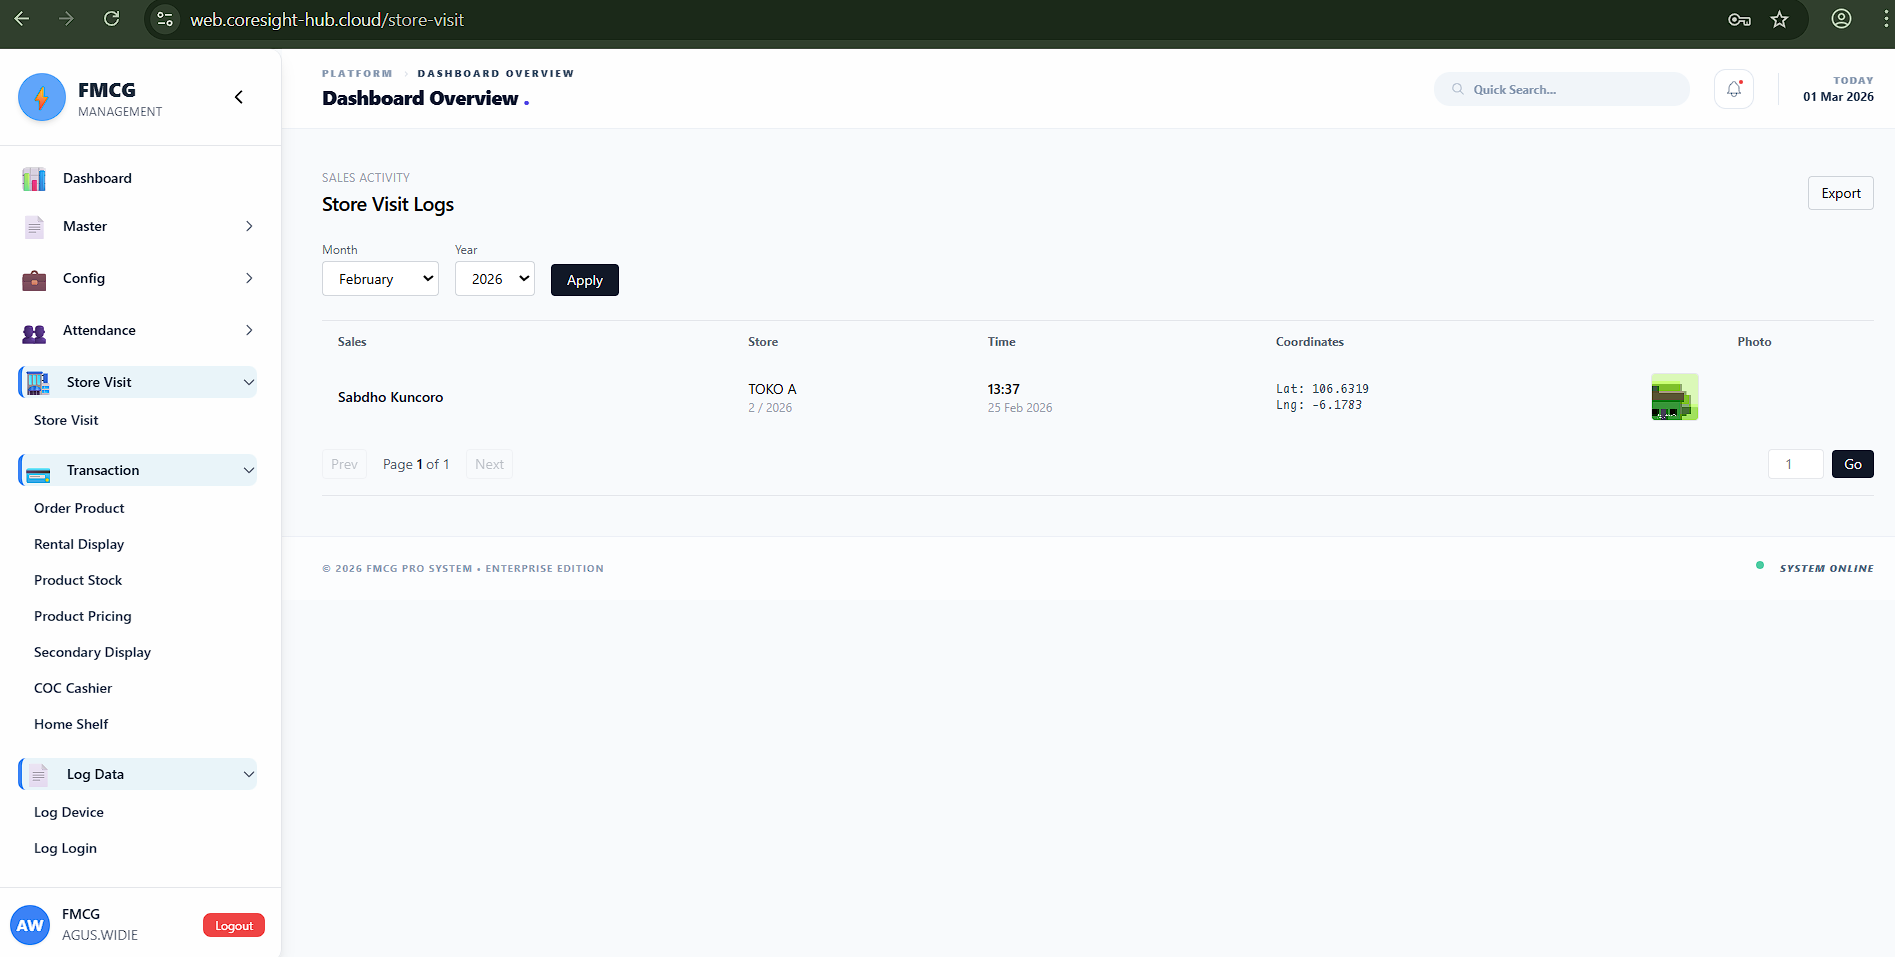Reload the page with browser refresh icon
1895x957 pixels.
coord(112,19)
